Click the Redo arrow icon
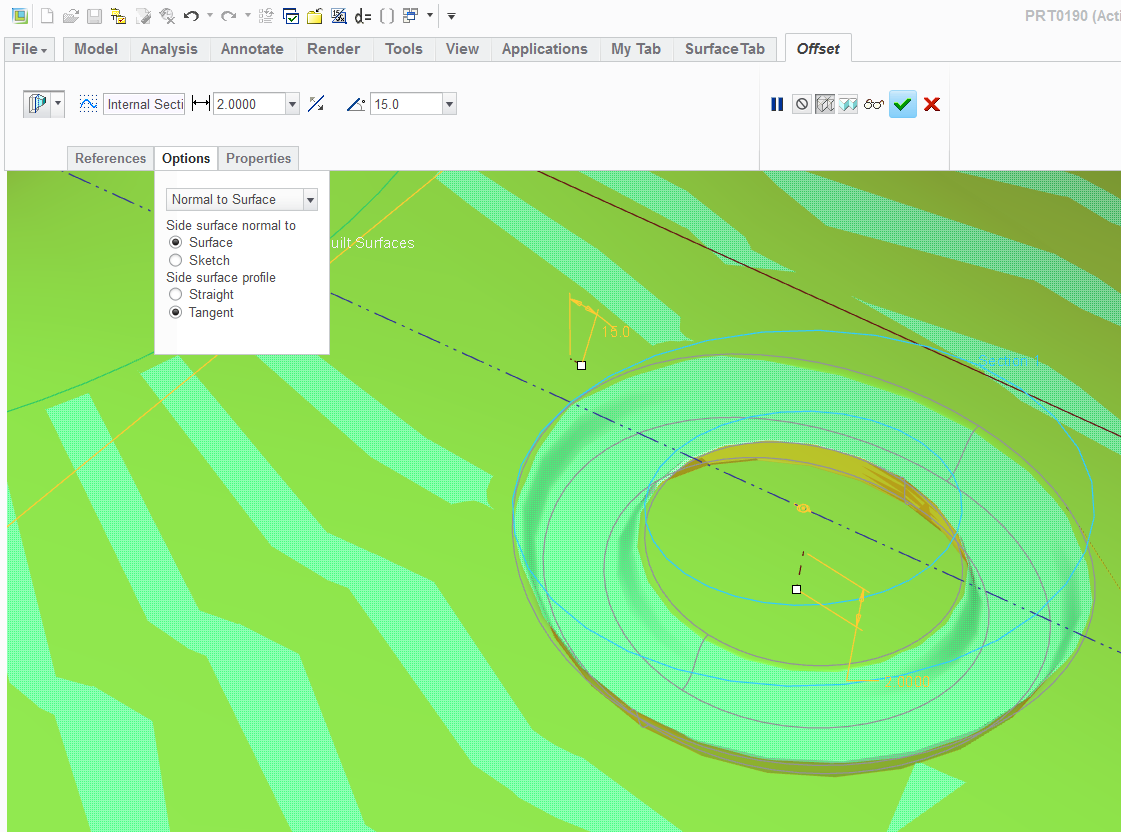The height and width of the screenshot is (832, 1121). (229, 16)
